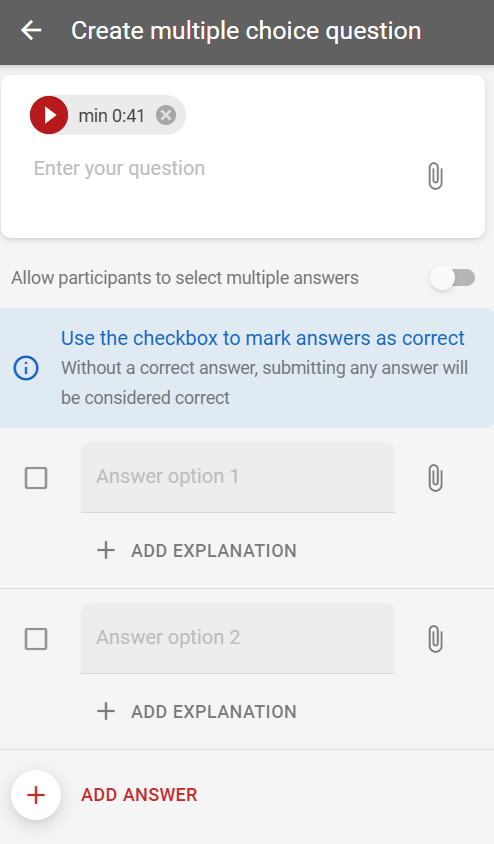Mark Answer option 1 as correct

point(36,478)
